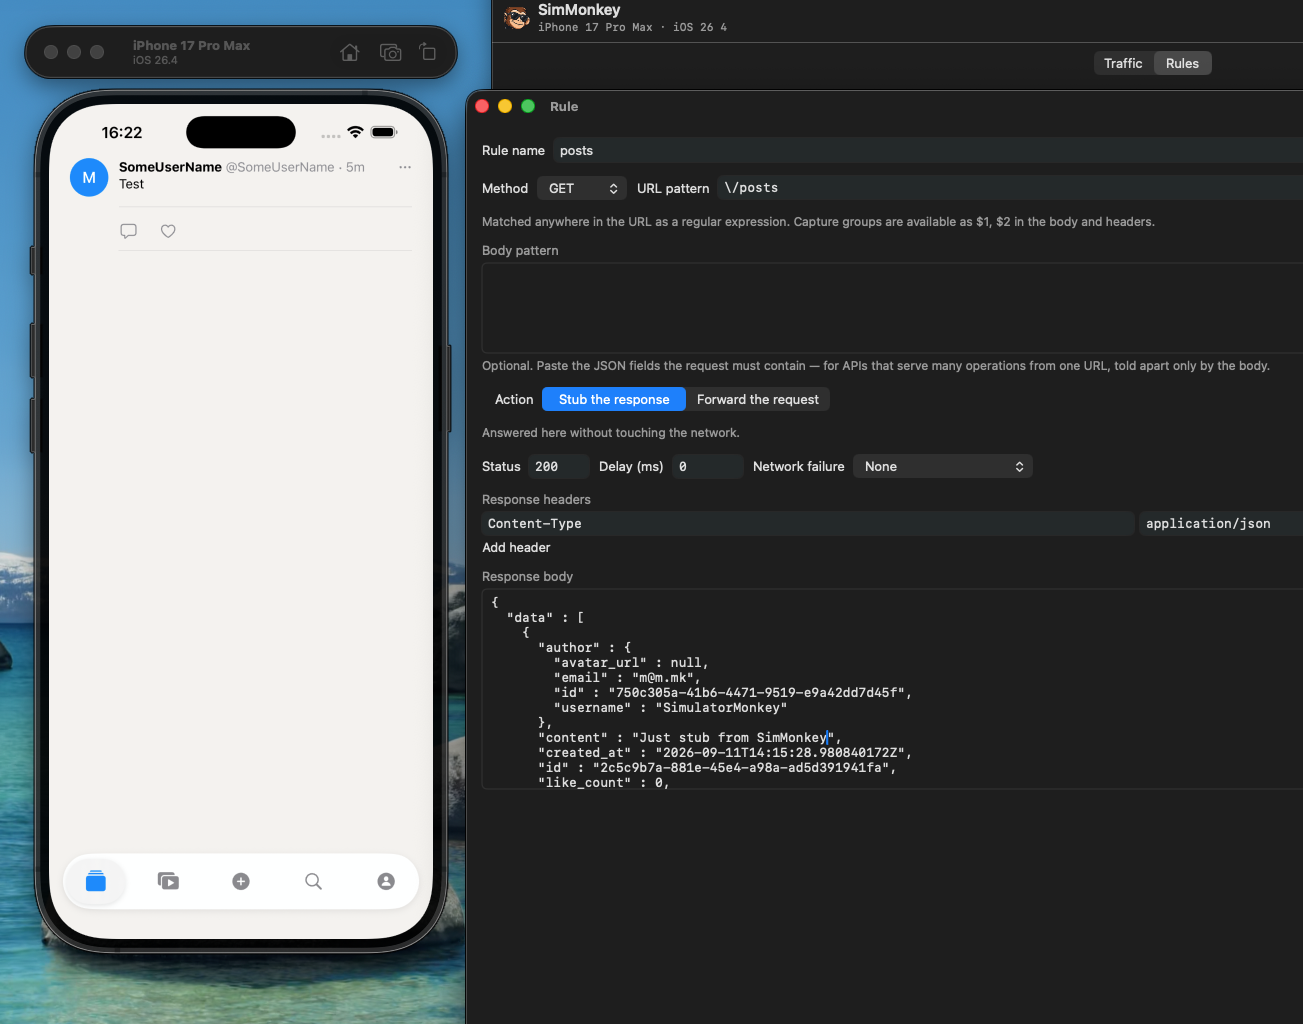Click the "content" : "Just stub from SimMonkey" line
Viewport: 1303px width, 1024px height.
coord(690,738)
